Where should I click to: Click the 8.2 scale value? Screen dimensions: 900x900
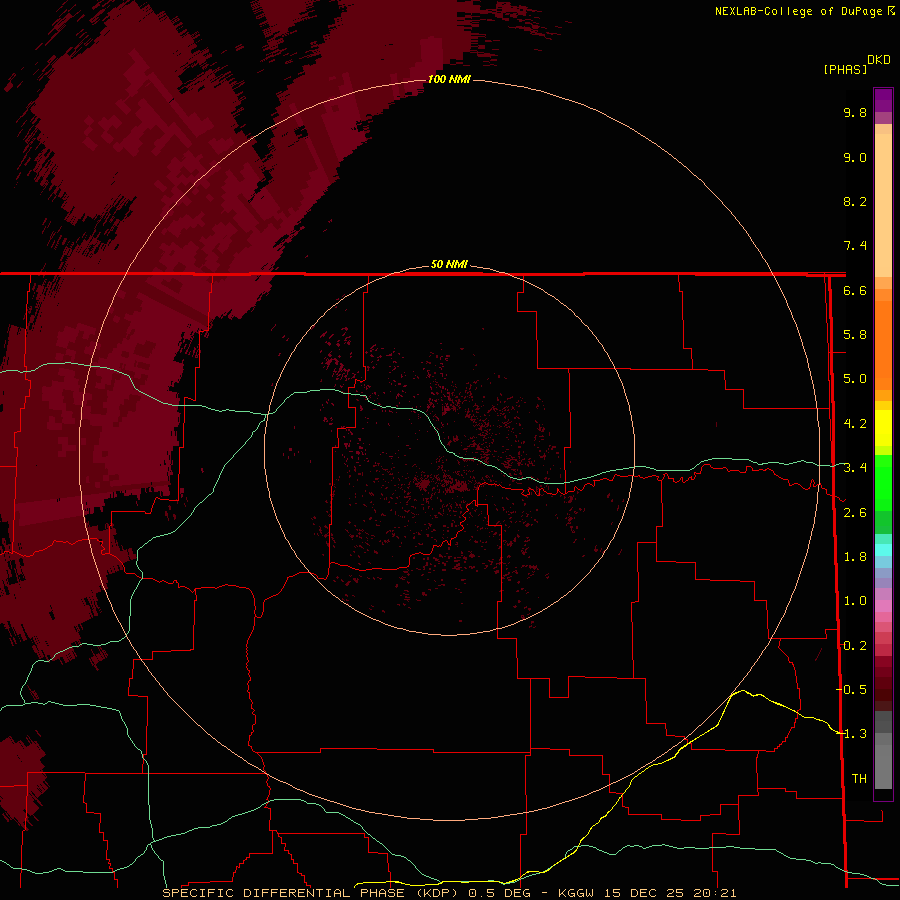point(855,201)
